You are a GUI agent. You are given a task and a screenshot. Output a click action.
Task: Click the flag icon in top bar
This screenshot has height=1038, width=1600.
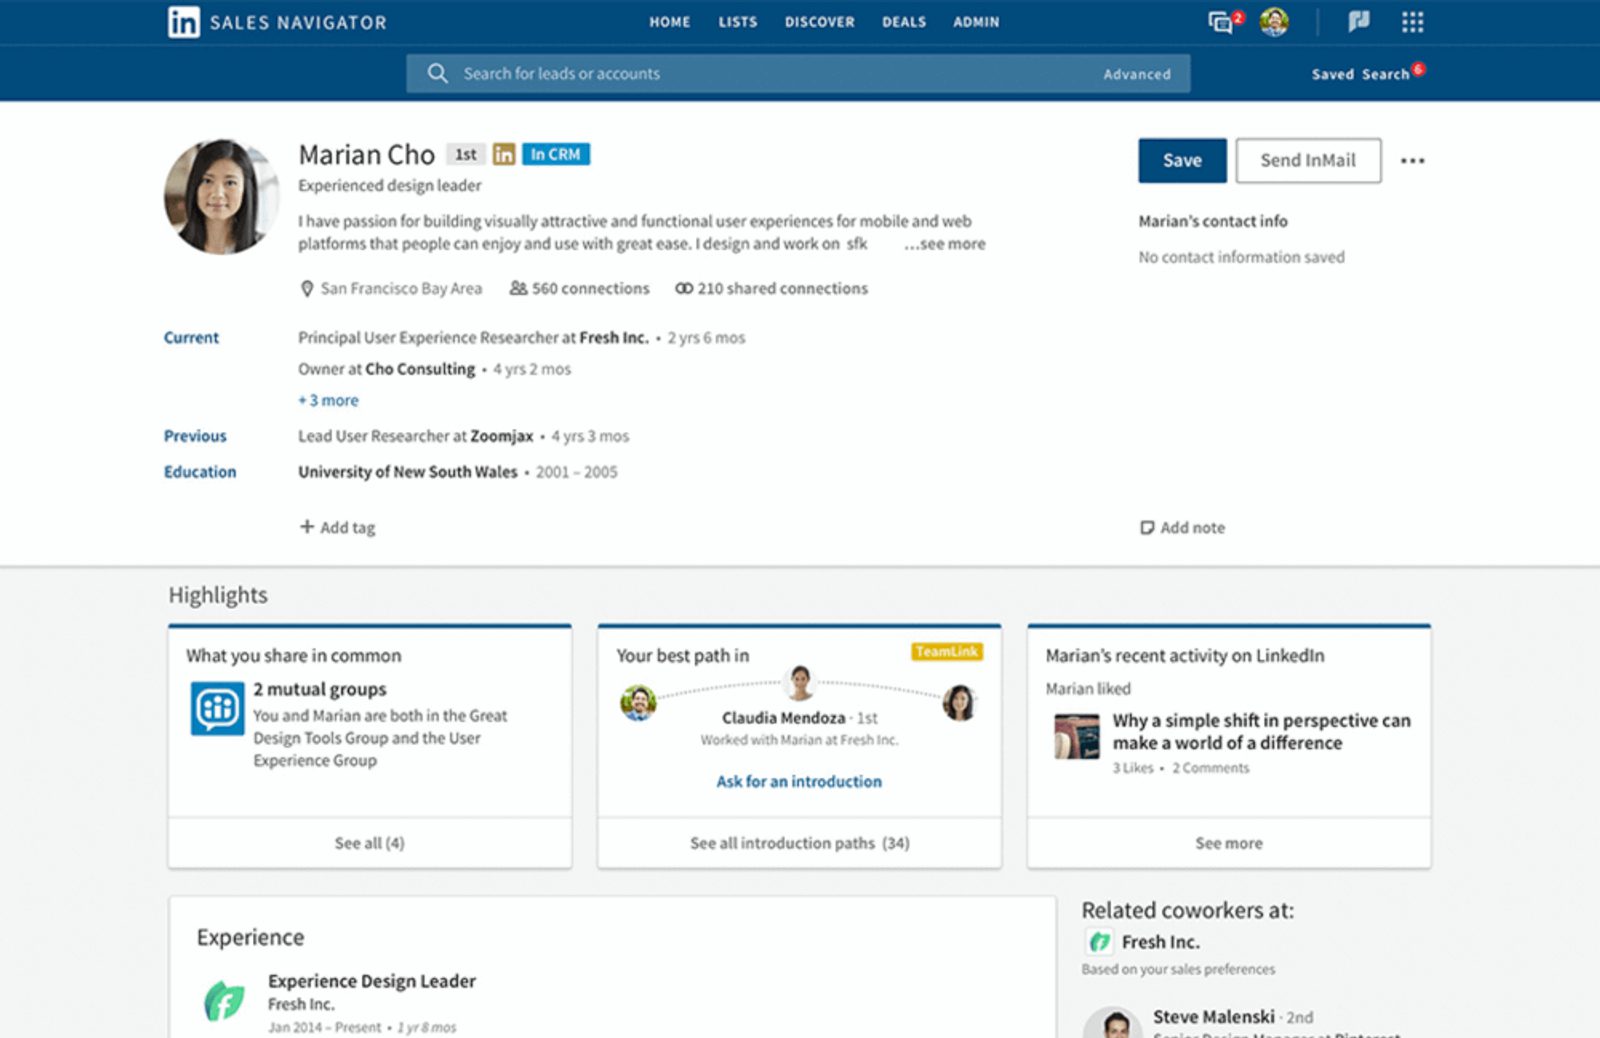coord(1358,22)
